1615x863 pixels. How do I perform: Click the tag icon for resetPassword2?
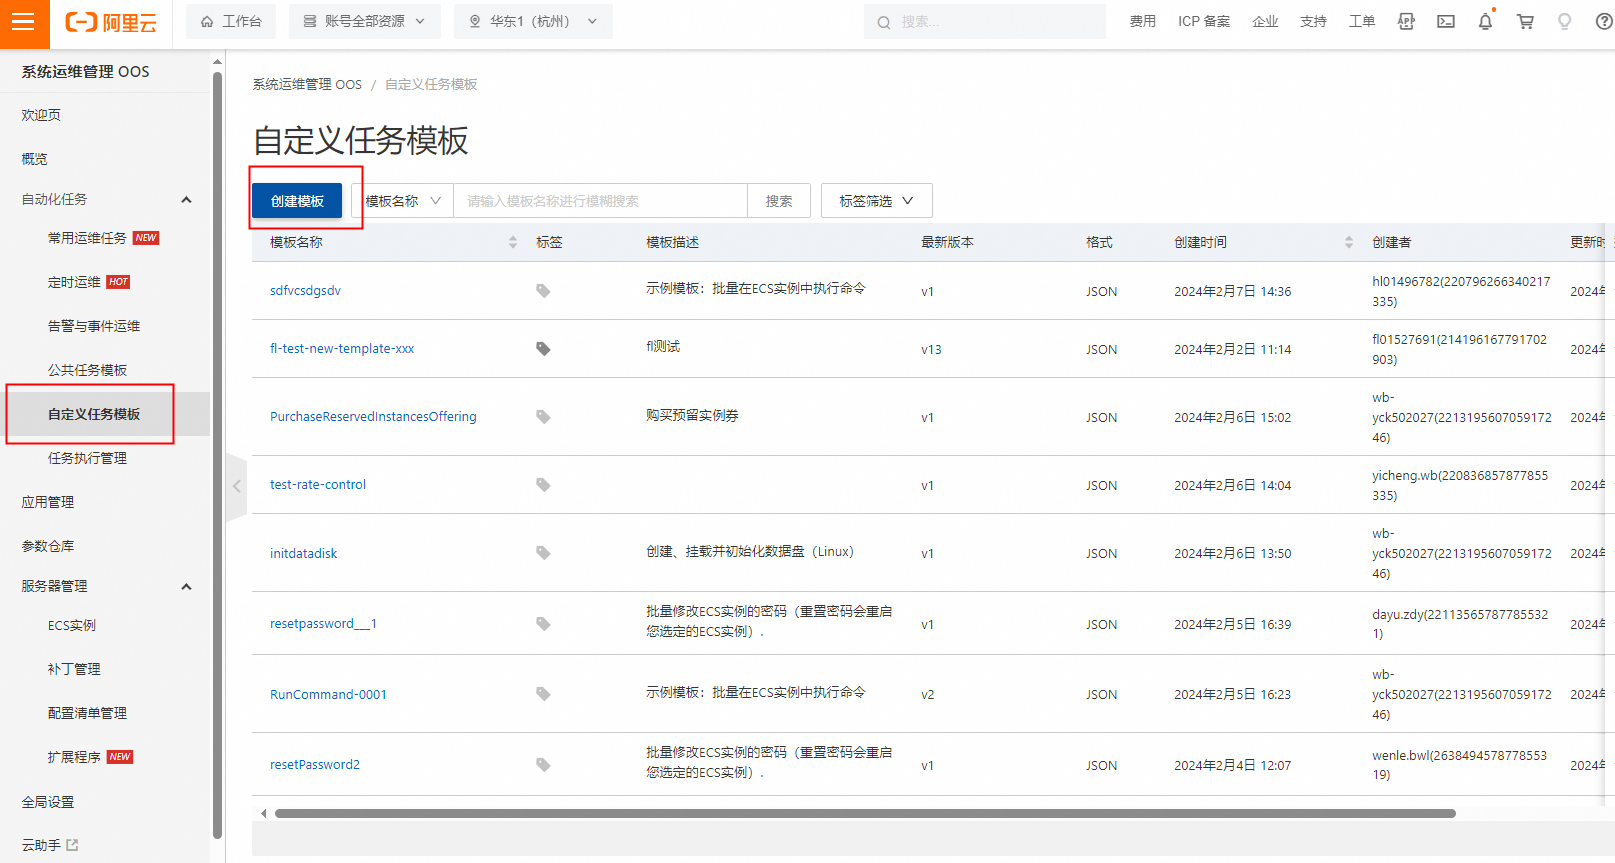point(543,765)
